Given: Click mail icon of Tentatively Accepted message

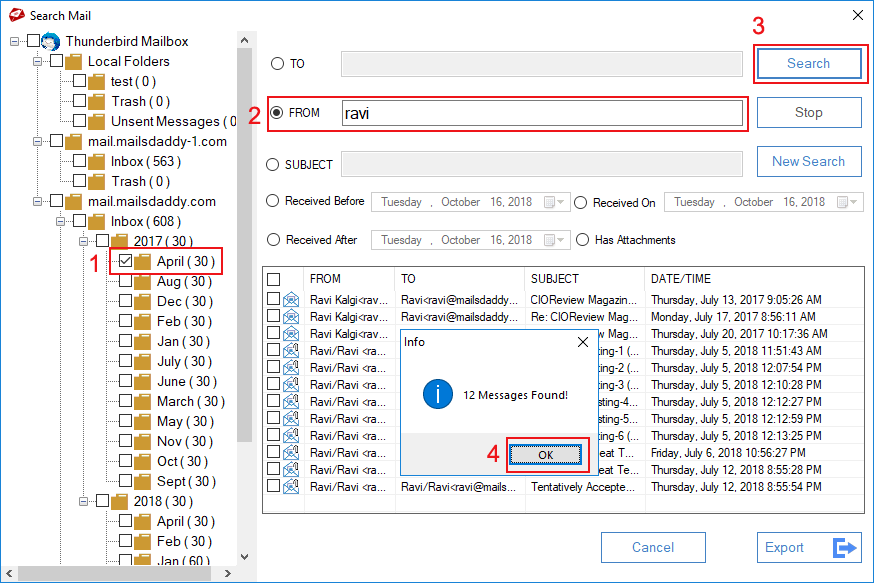Looking at the screenshot, I should (291, 487).
